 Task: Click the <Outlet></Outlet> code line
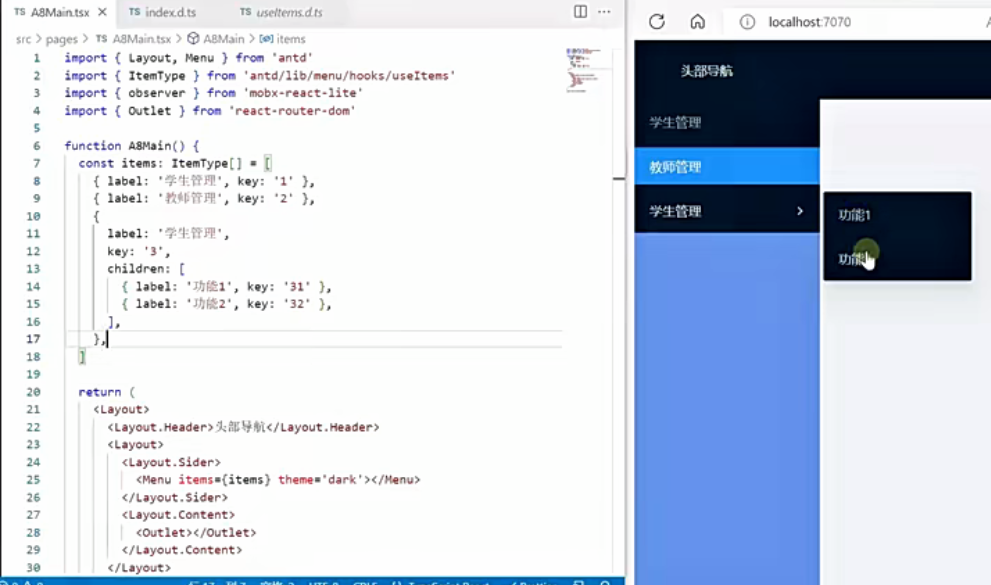[196, 533]
